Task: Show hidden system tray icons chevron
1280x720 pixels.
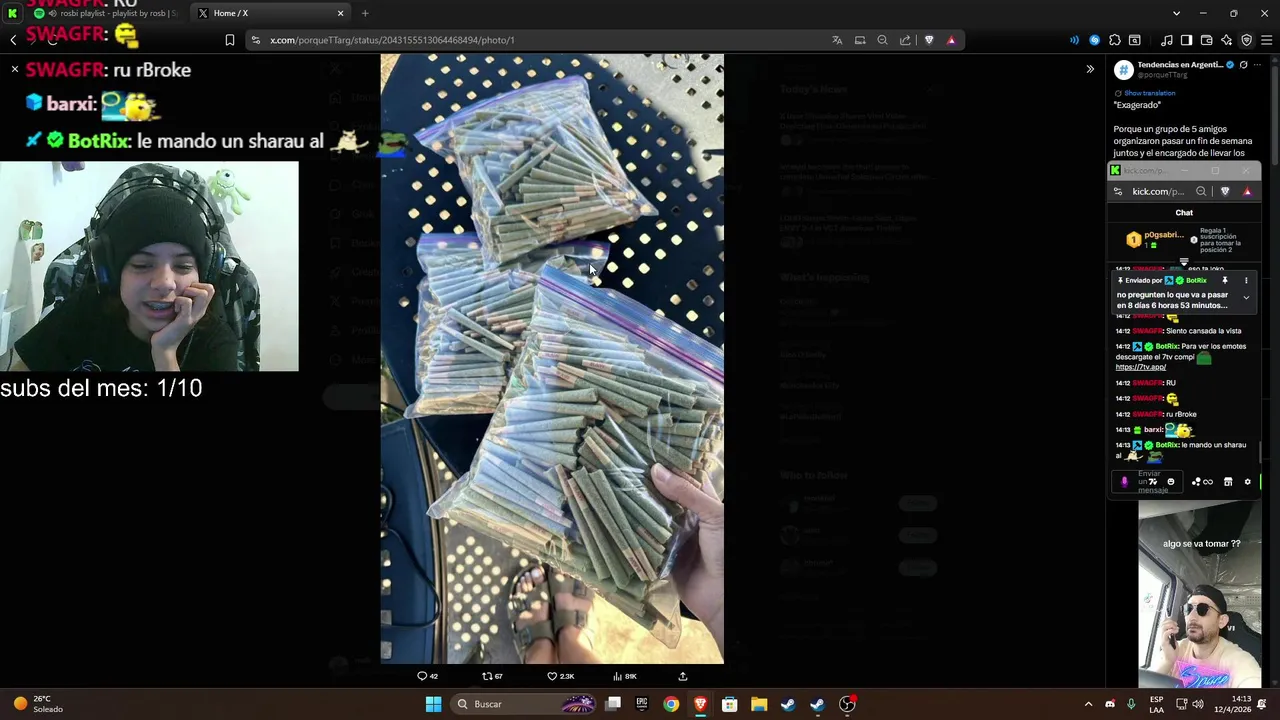Action: coord(1088,704)
